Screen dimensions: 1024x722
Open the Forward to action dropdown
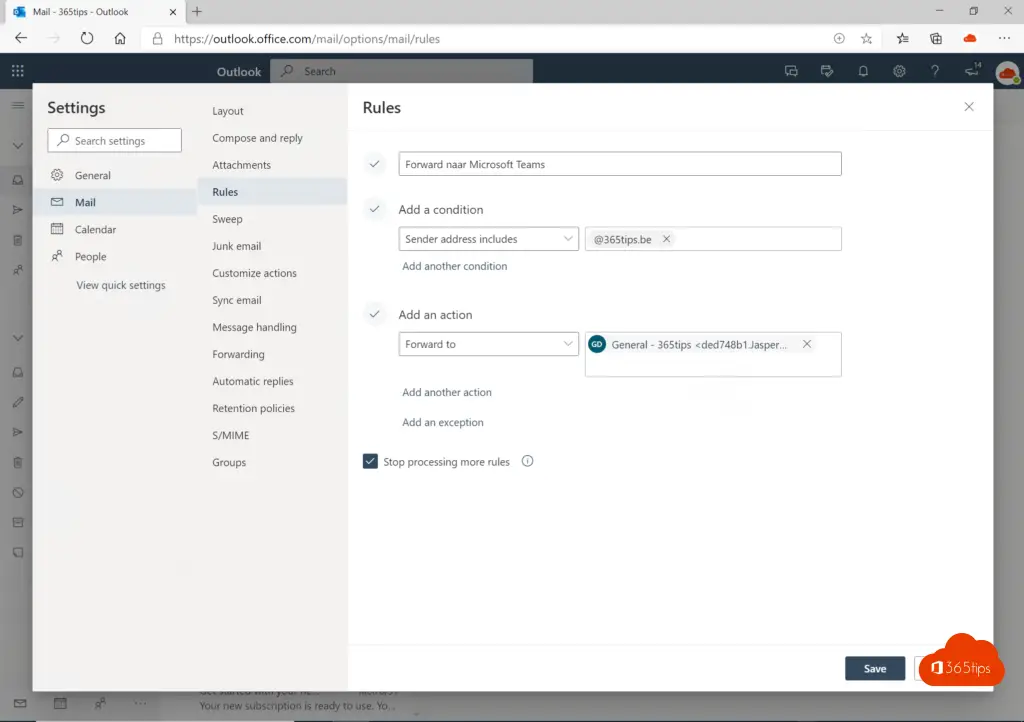pos(488,344)
